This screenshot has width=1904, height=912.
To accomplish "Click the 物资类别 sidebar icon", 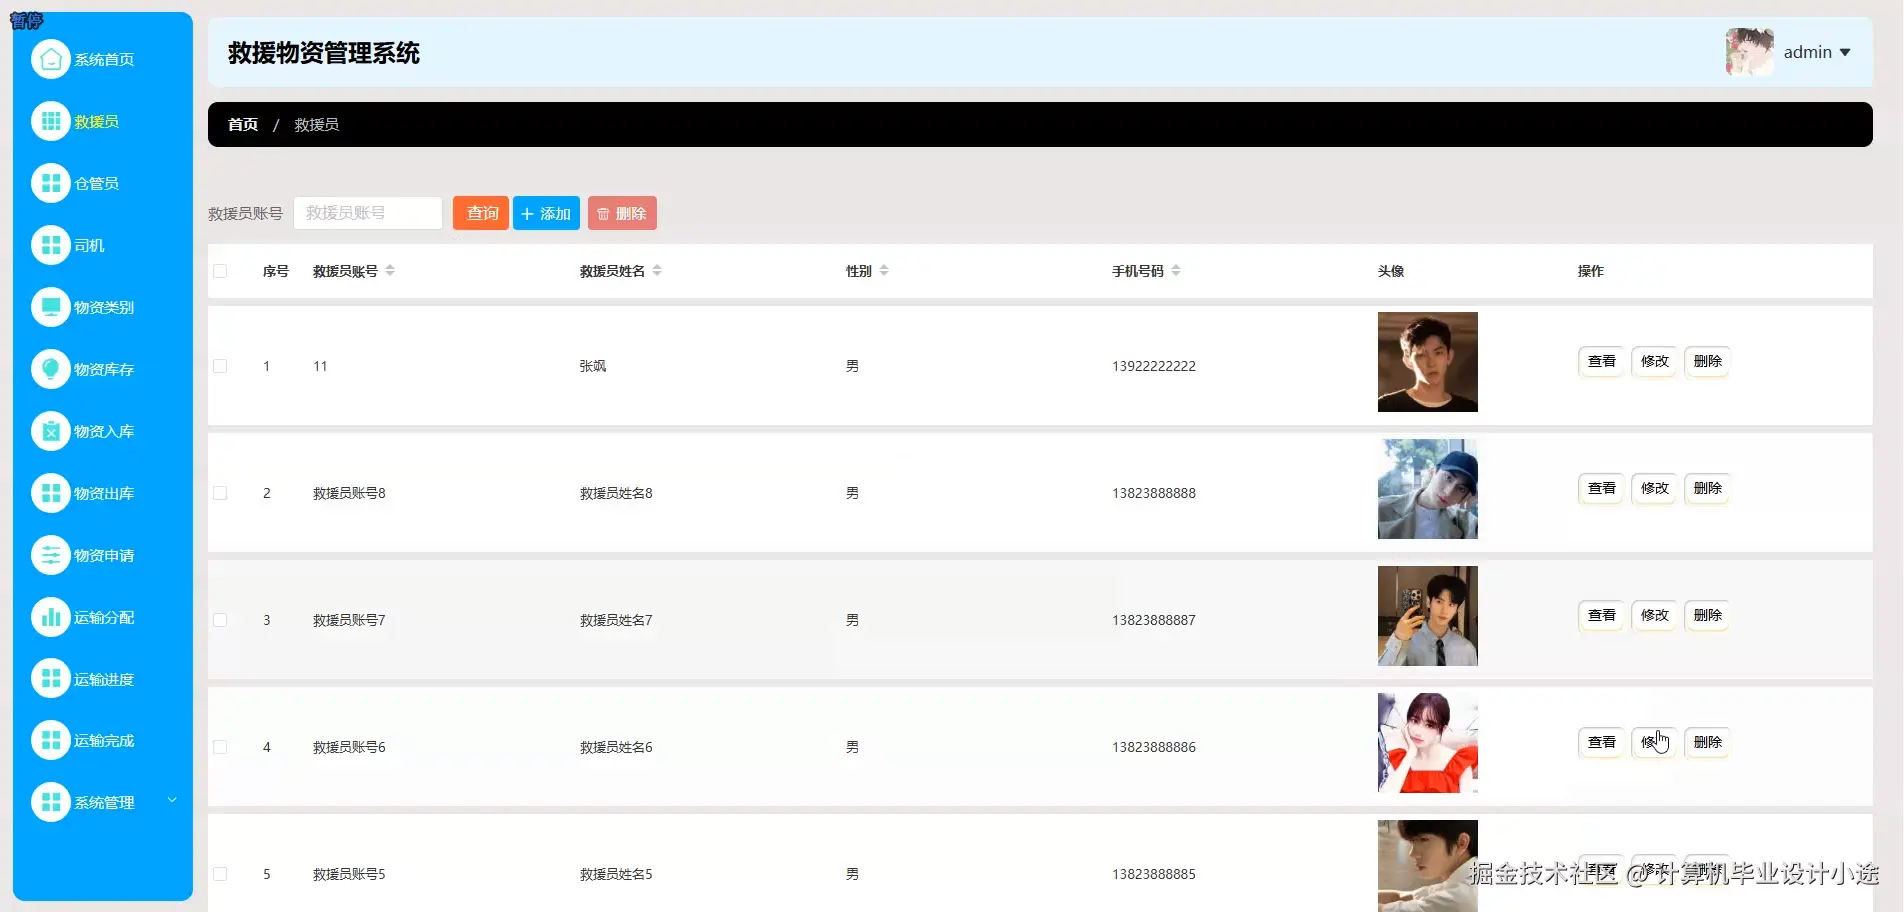I will click(x=51, y=307).
